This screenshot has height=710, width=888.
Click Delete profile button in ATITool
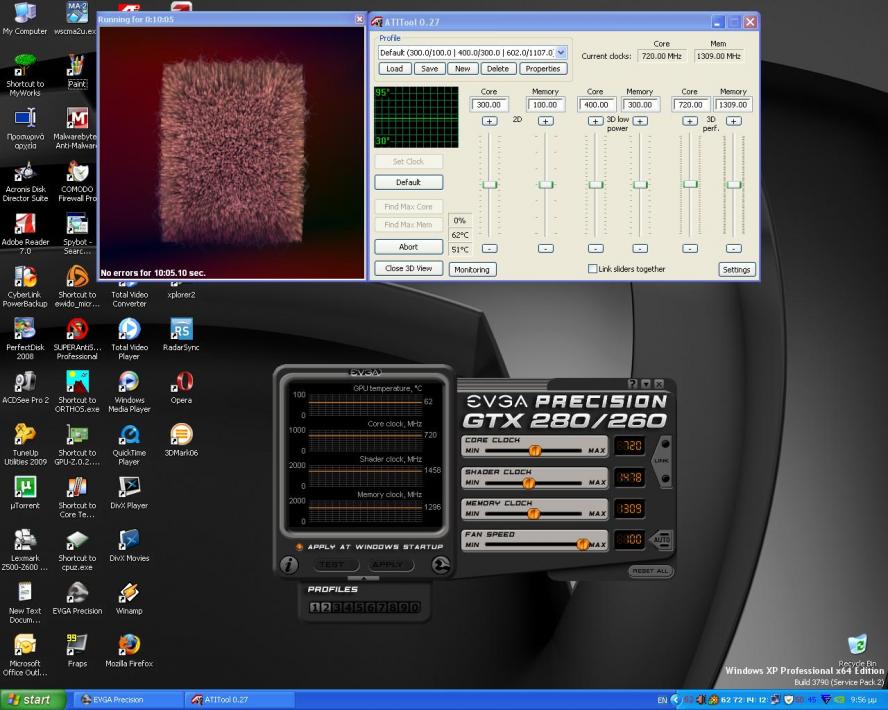coord(498,69)
